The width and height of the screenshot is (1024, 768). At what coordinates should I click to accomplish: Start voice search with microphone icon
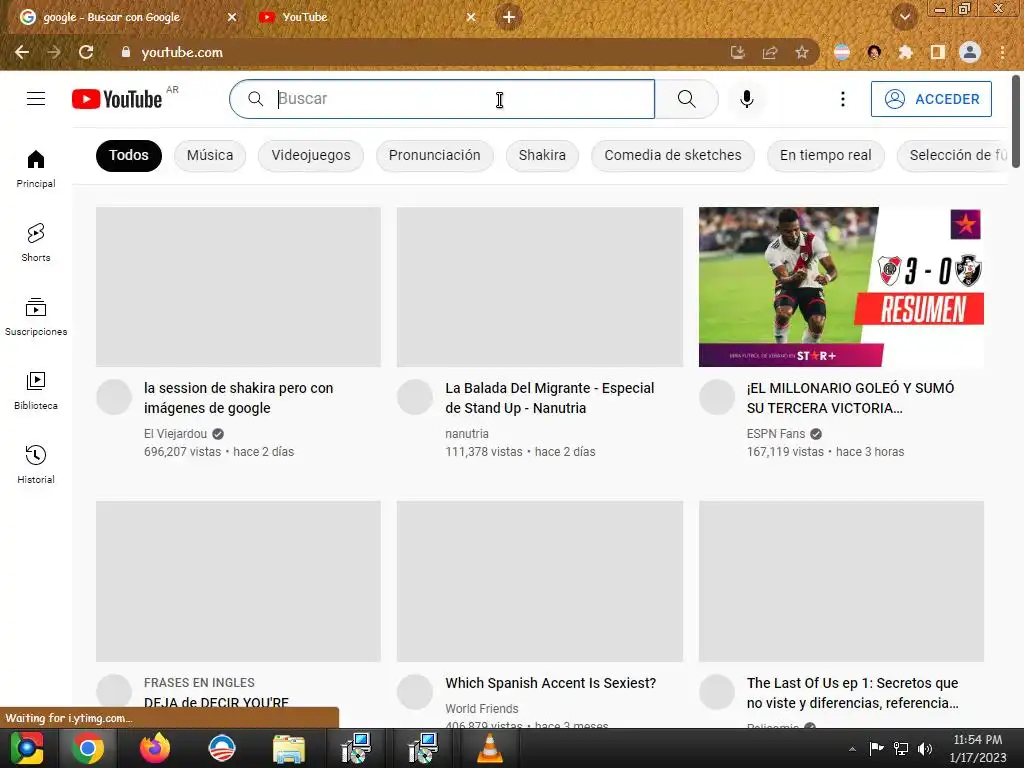coord(746,99)
